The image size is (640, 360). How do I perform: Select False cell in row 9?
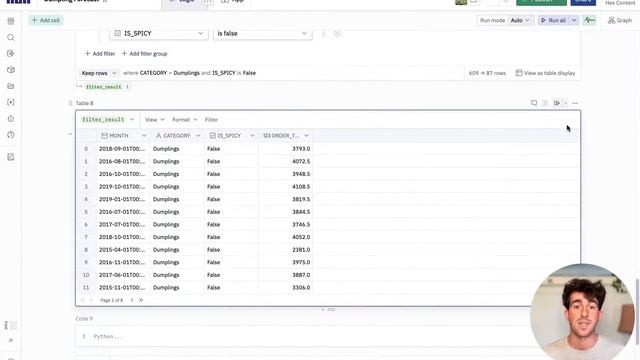[x=231, y=262]
